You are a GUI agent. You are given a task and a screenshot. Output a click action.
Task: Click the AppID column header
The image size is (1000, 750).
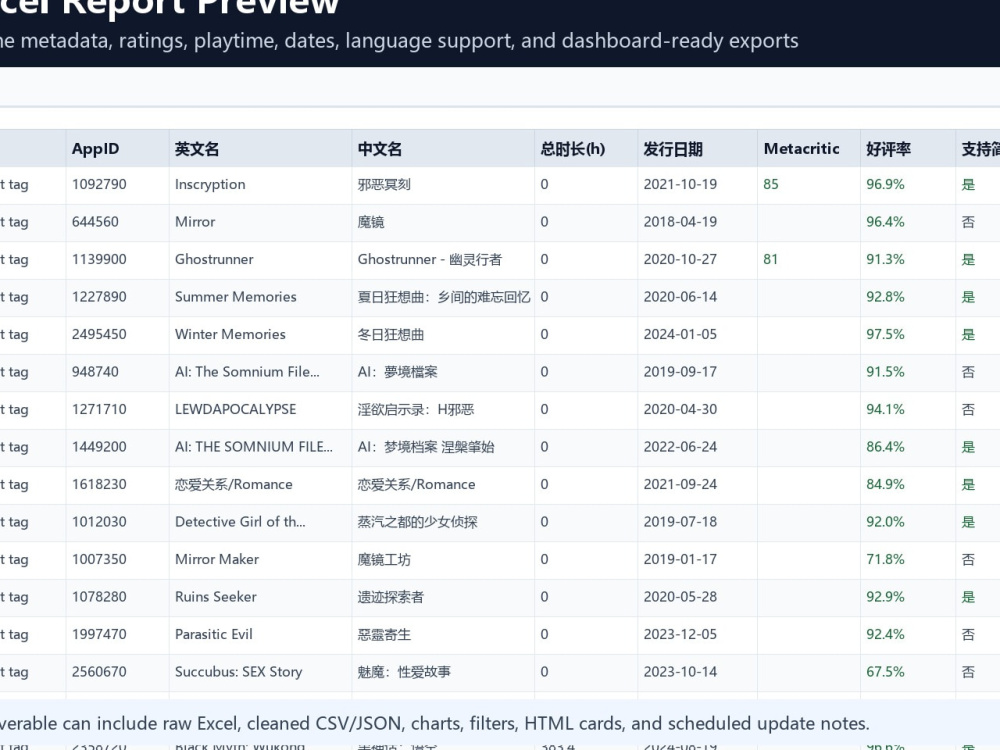tap(117, 149)
